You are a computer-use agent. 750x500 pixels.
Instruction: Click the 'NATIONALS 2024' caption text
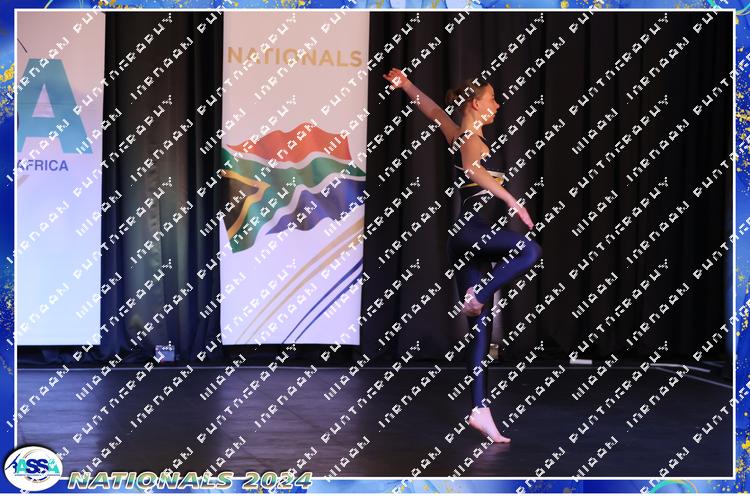(190, 480)
